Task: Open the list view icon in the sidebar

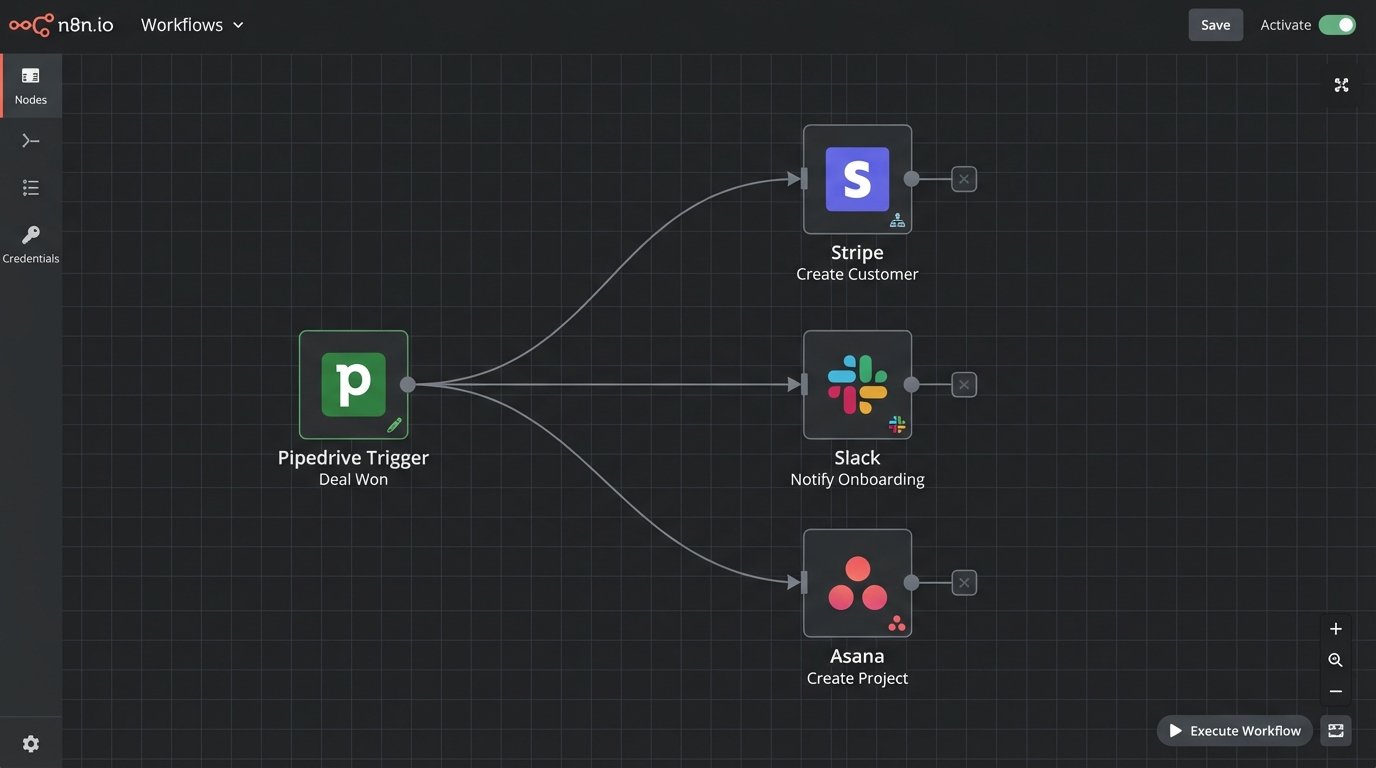Action: 30,187
